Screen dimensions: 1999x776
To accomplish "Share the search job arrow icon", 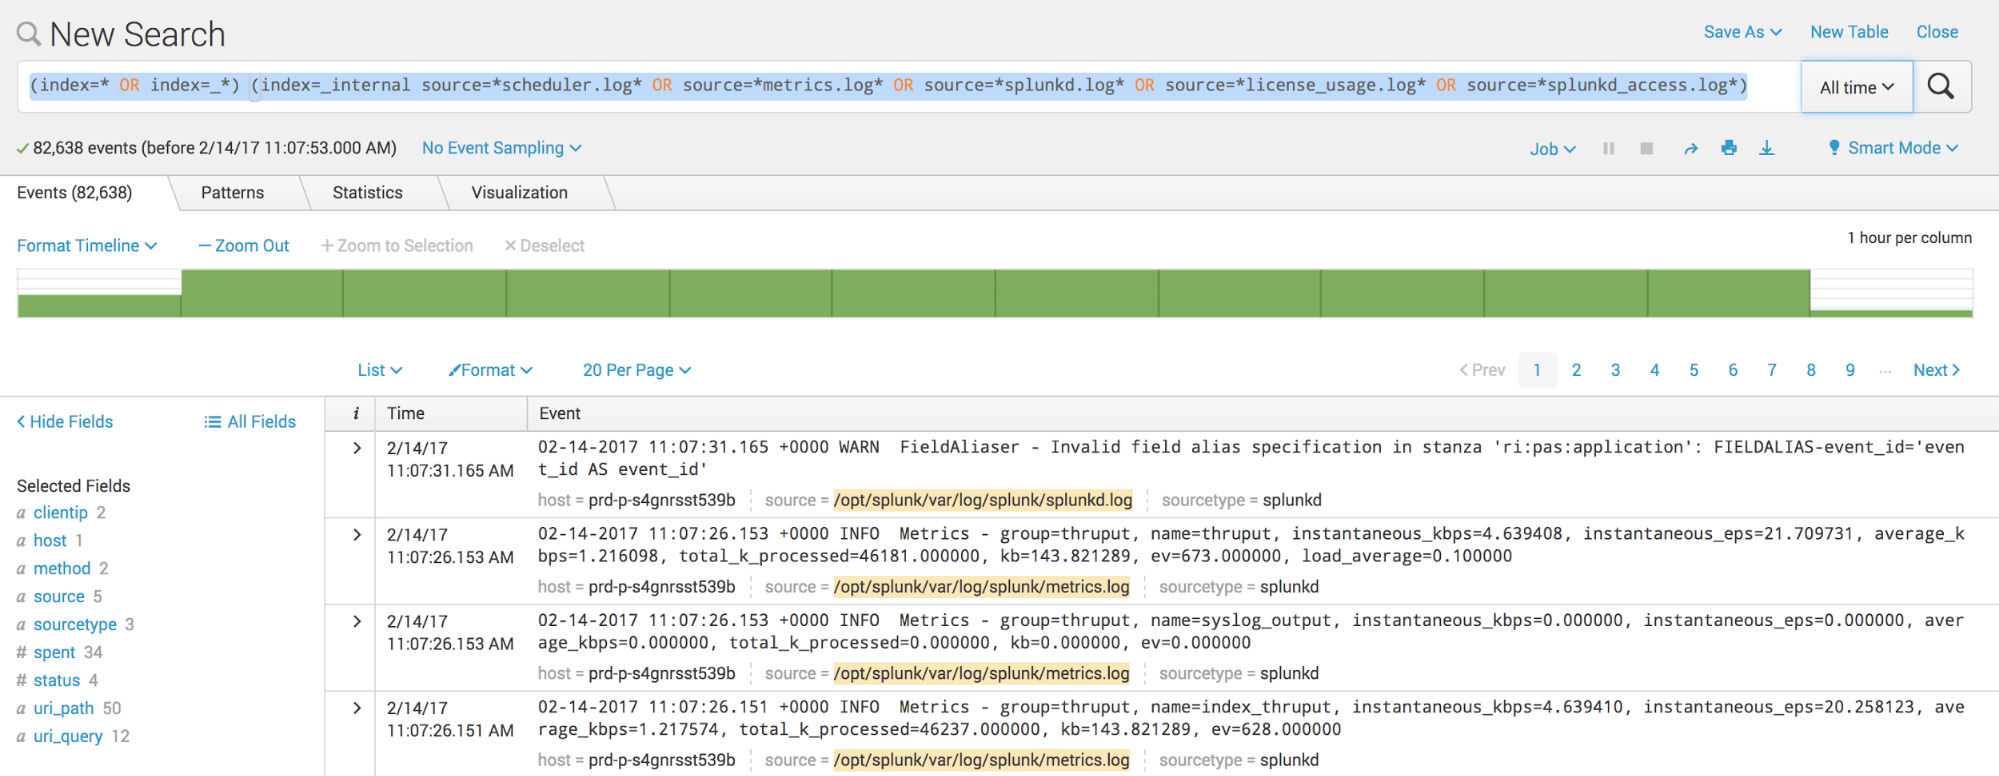I will [x=1690, y=148].
